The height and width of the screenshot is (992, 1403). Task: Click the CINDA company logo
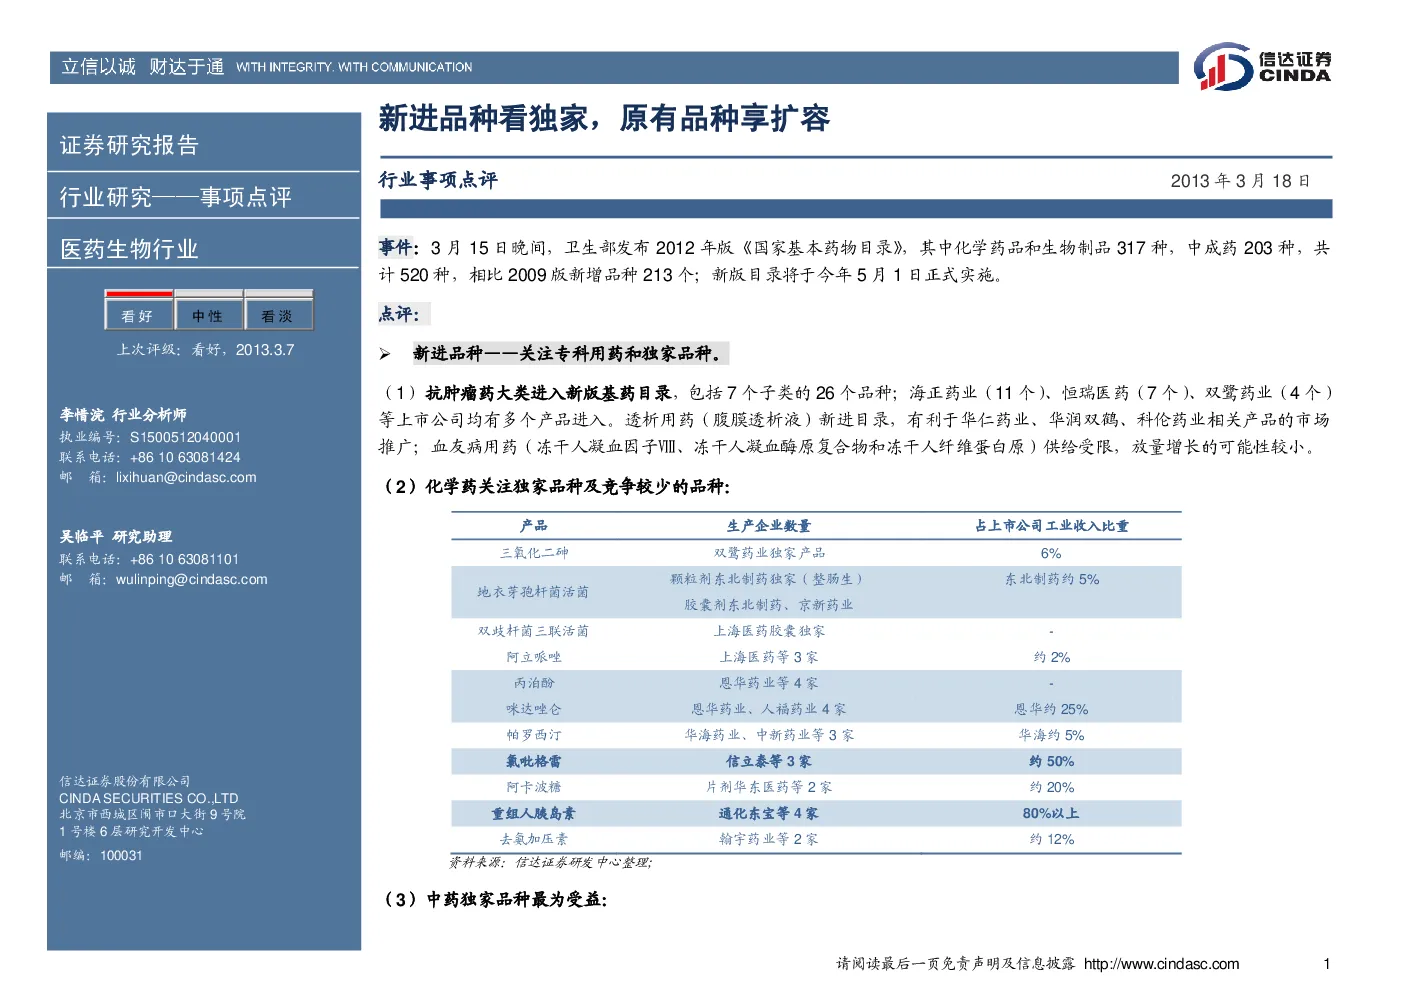1262,66
